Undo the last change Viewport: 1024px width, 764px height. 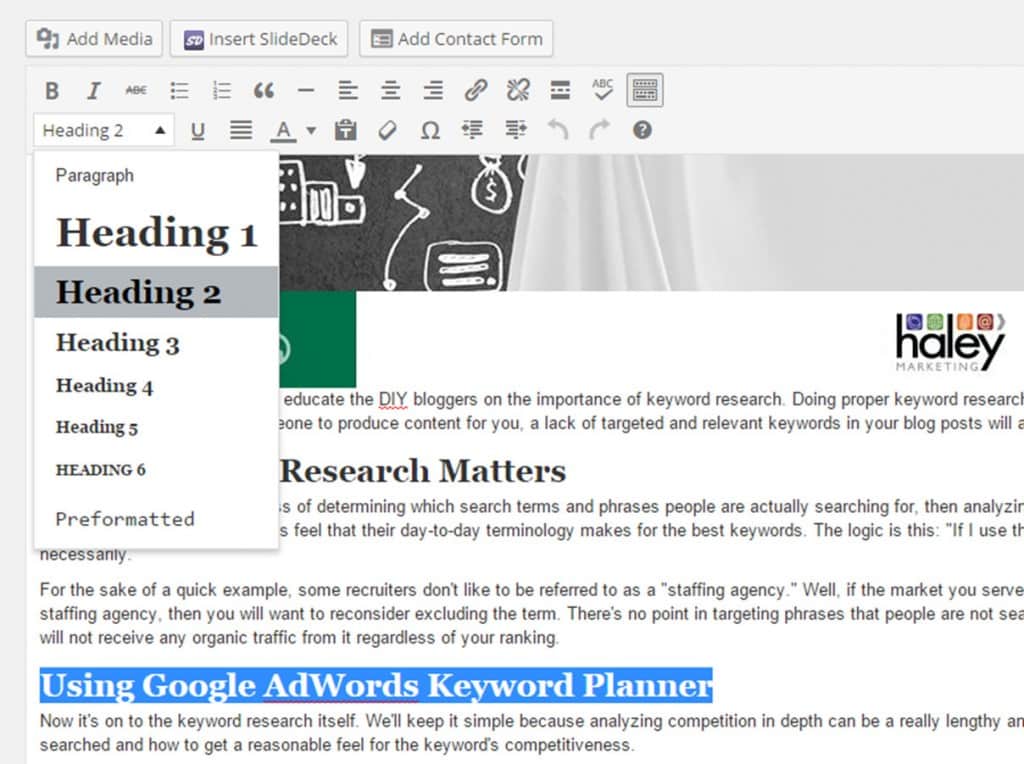(557, 131)
